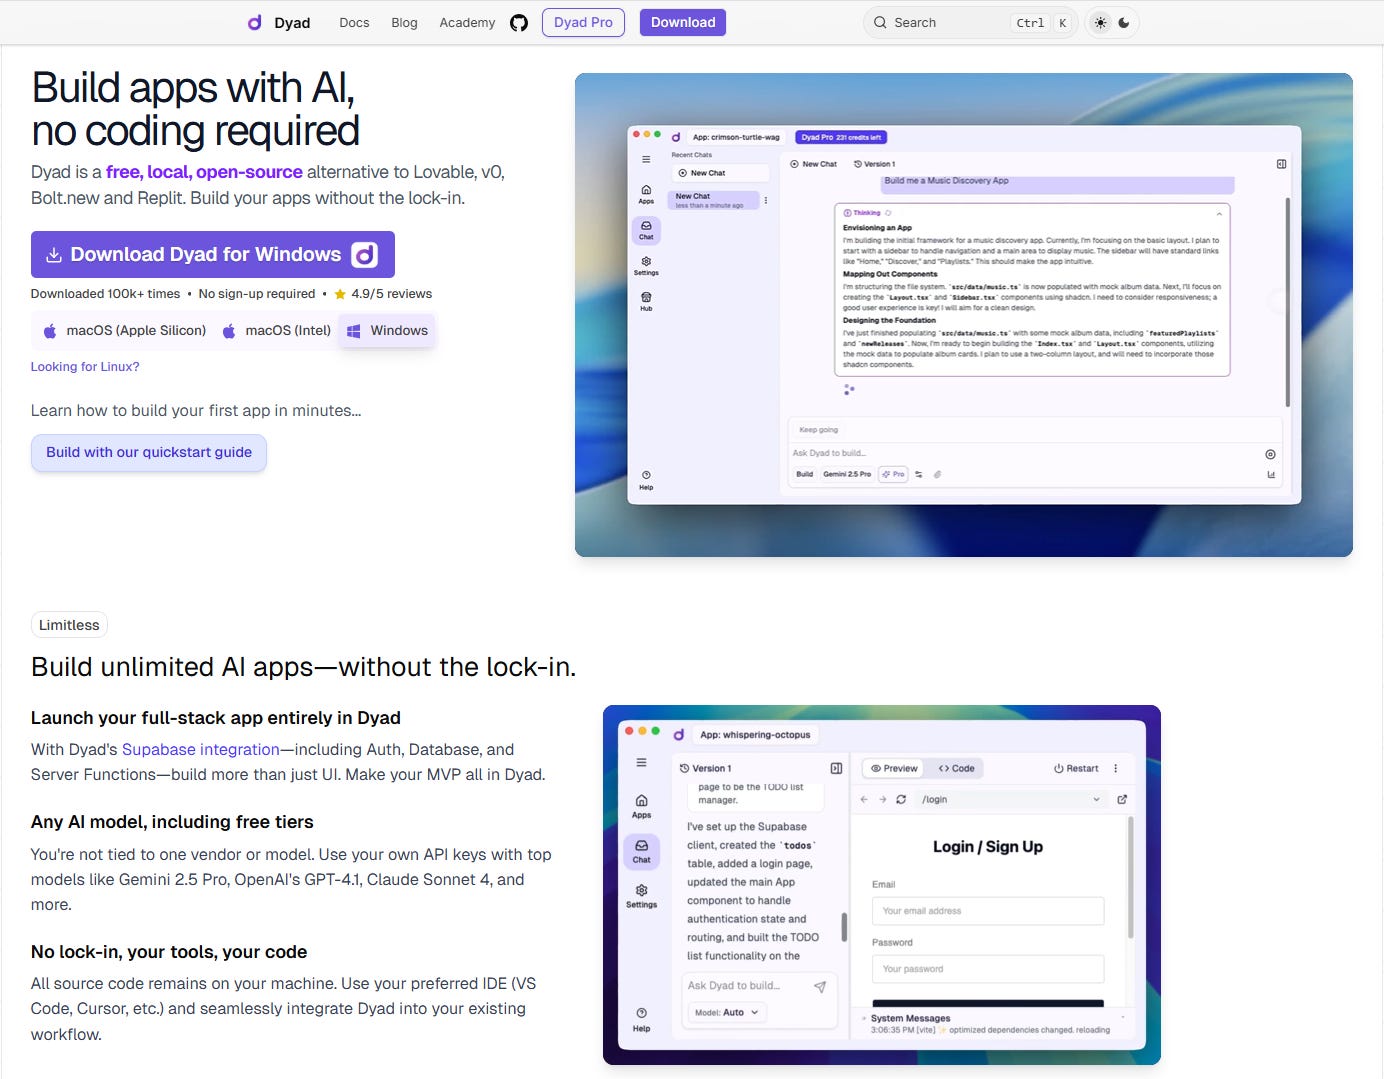Open the Model: Auto dropdown

(727, 1012)
